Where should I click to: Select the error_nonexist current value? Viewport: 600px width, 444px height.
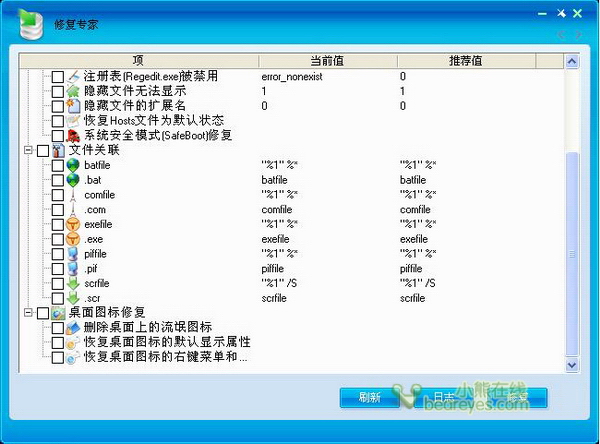click(x=292, y=77)
